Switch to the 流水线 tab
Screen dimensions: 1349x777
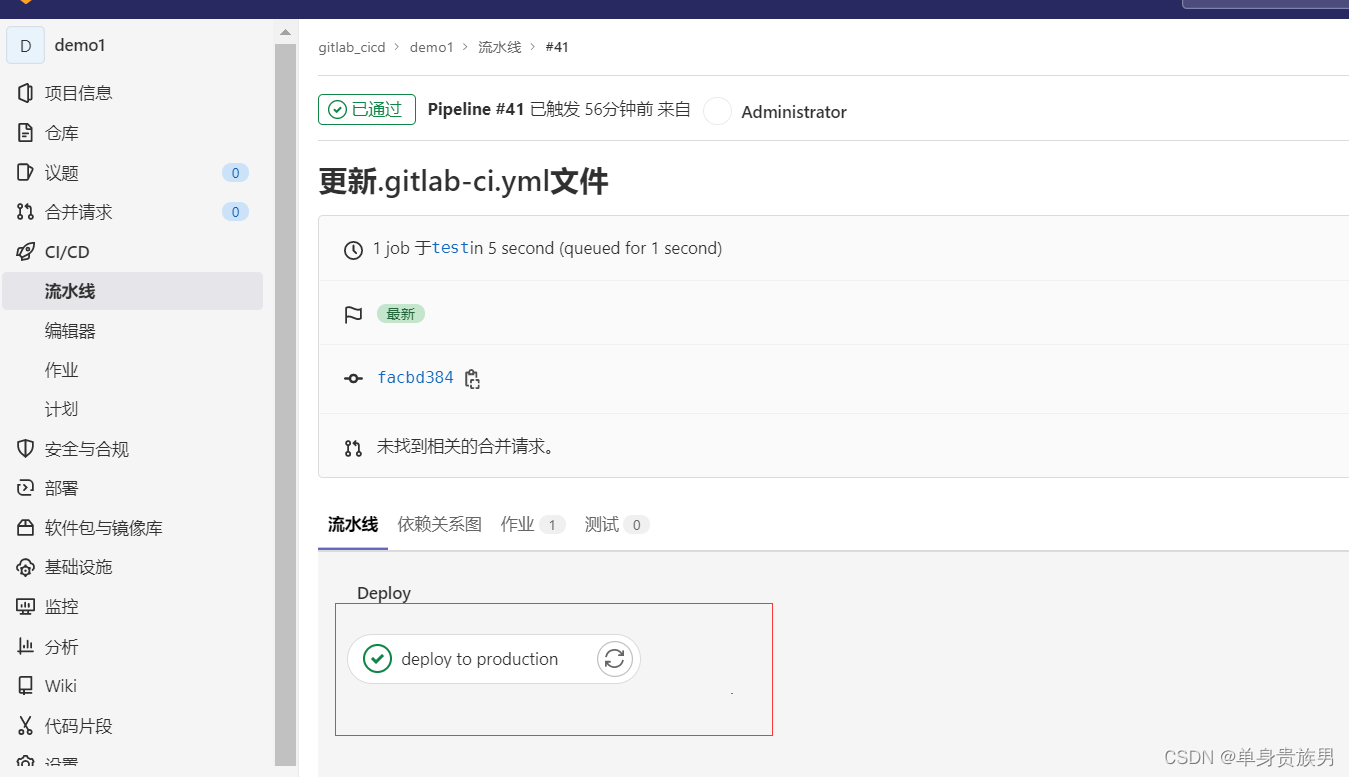tap(353, 525)
